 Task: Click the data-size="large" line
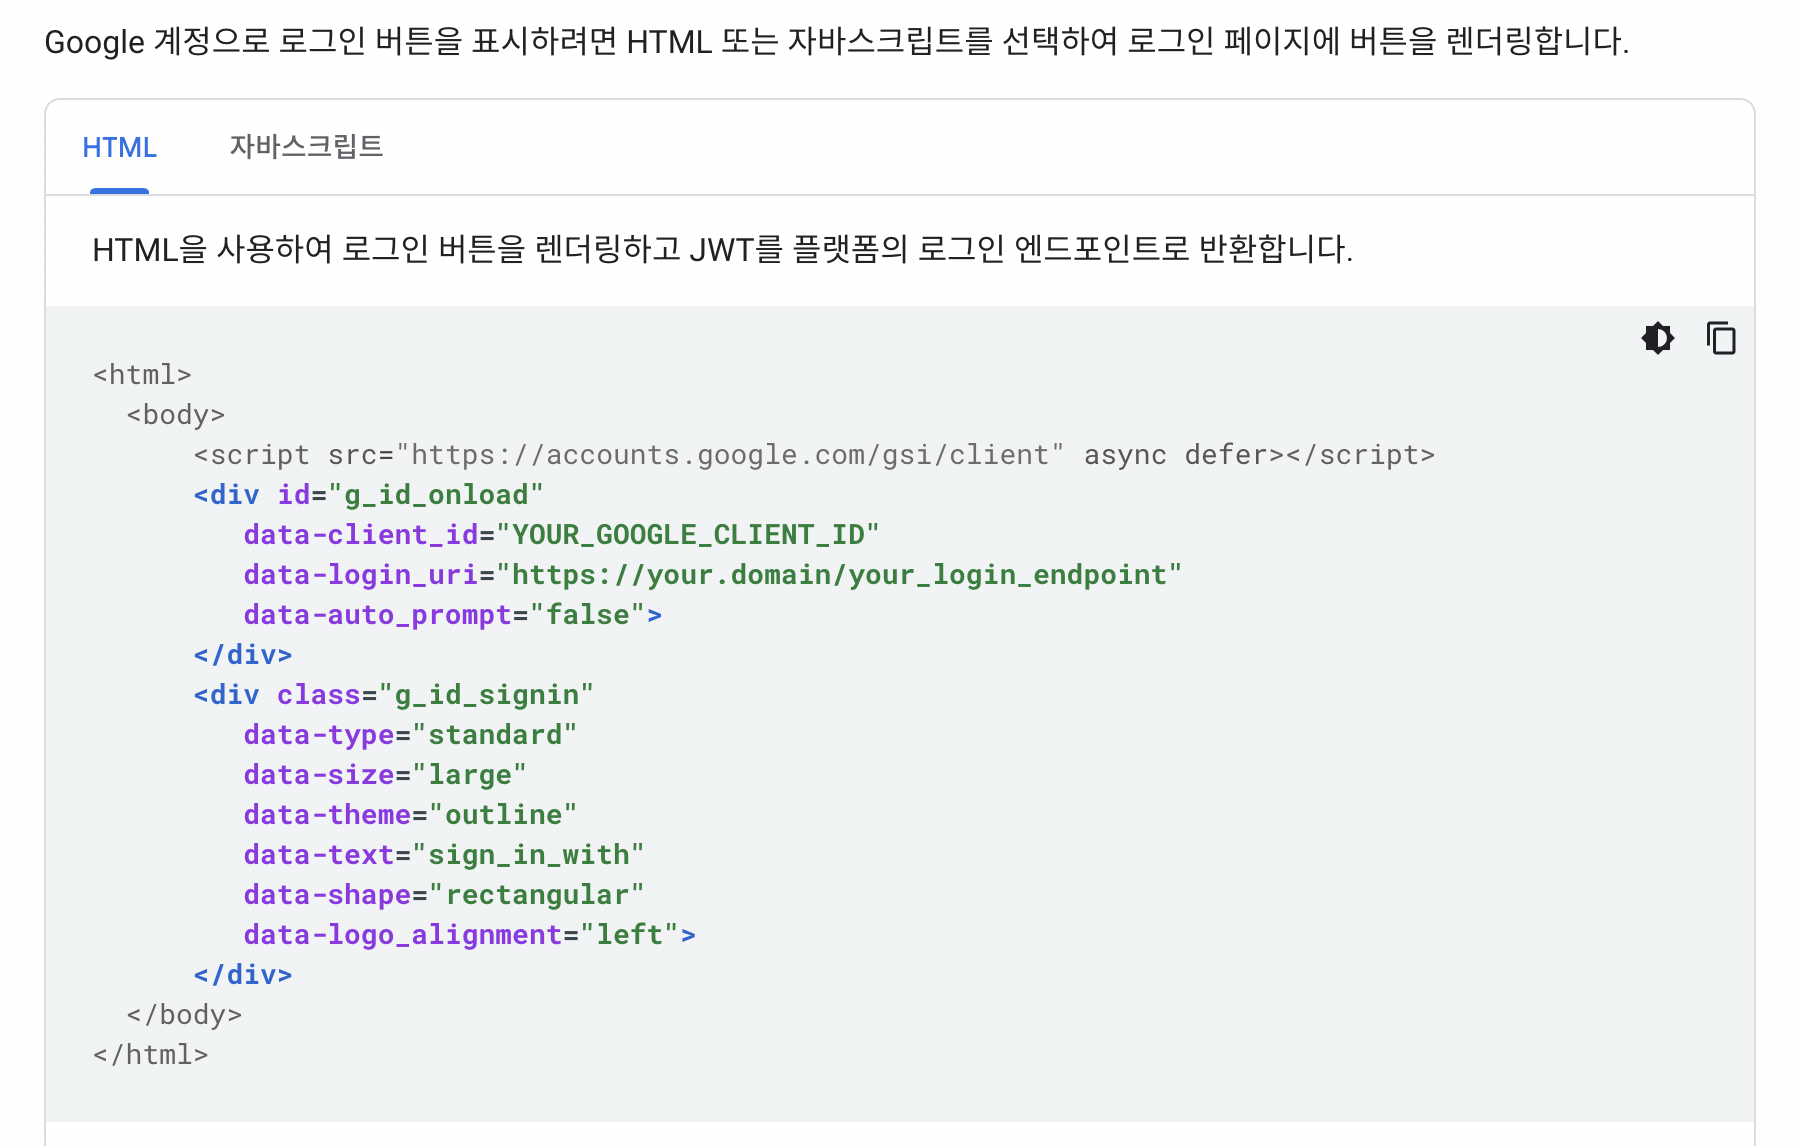385,775
